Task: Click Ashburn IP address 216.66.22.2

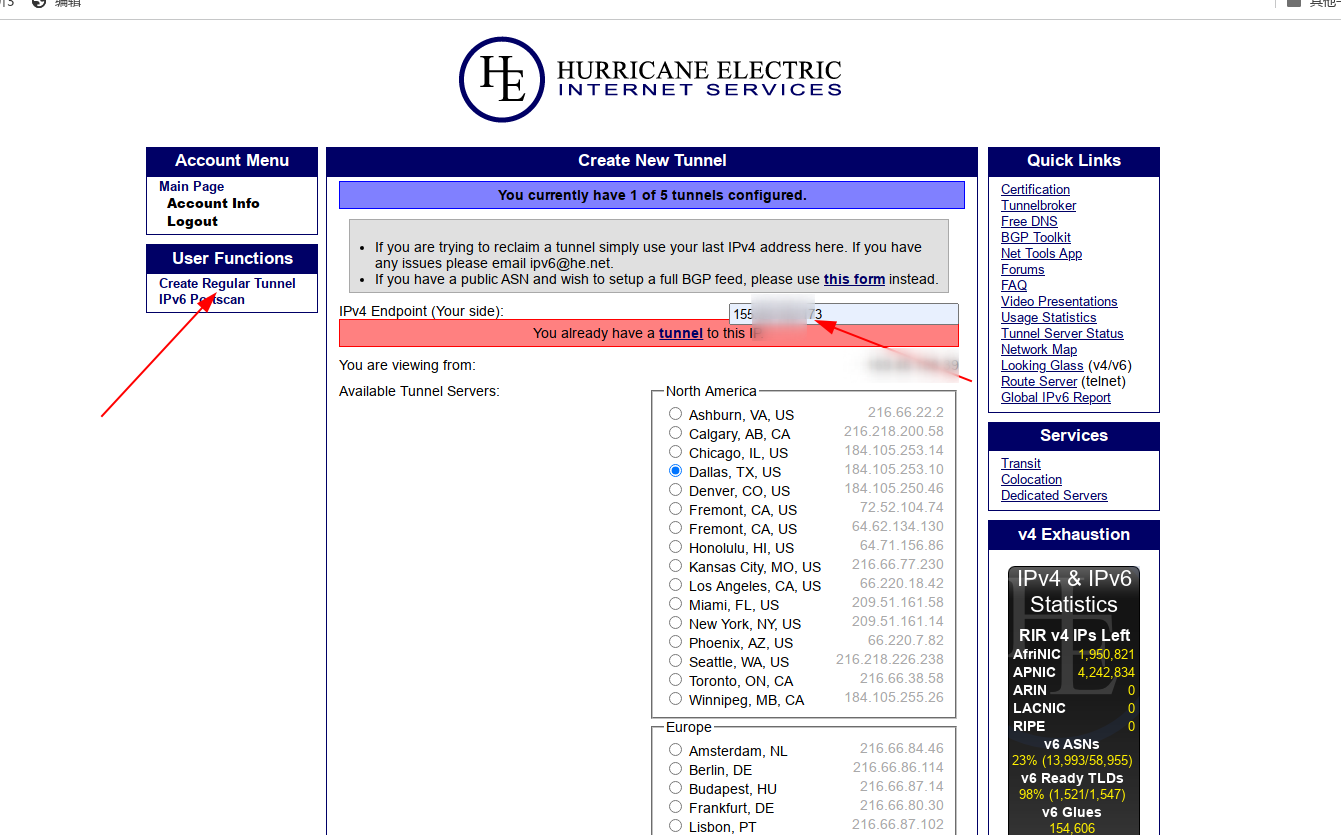Action: coord(906,412)
